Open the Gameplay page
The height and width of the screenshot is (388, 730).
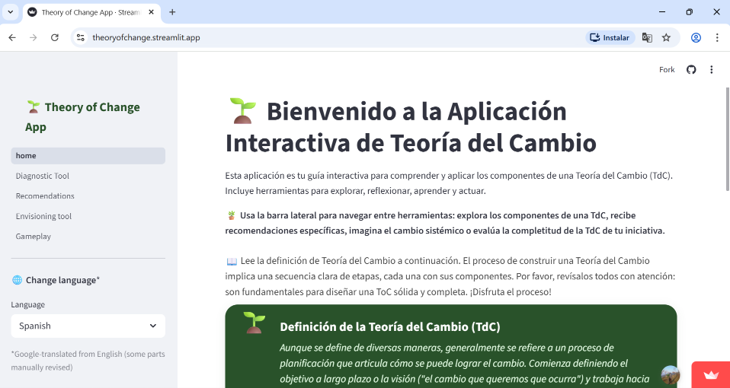[88, 236]
